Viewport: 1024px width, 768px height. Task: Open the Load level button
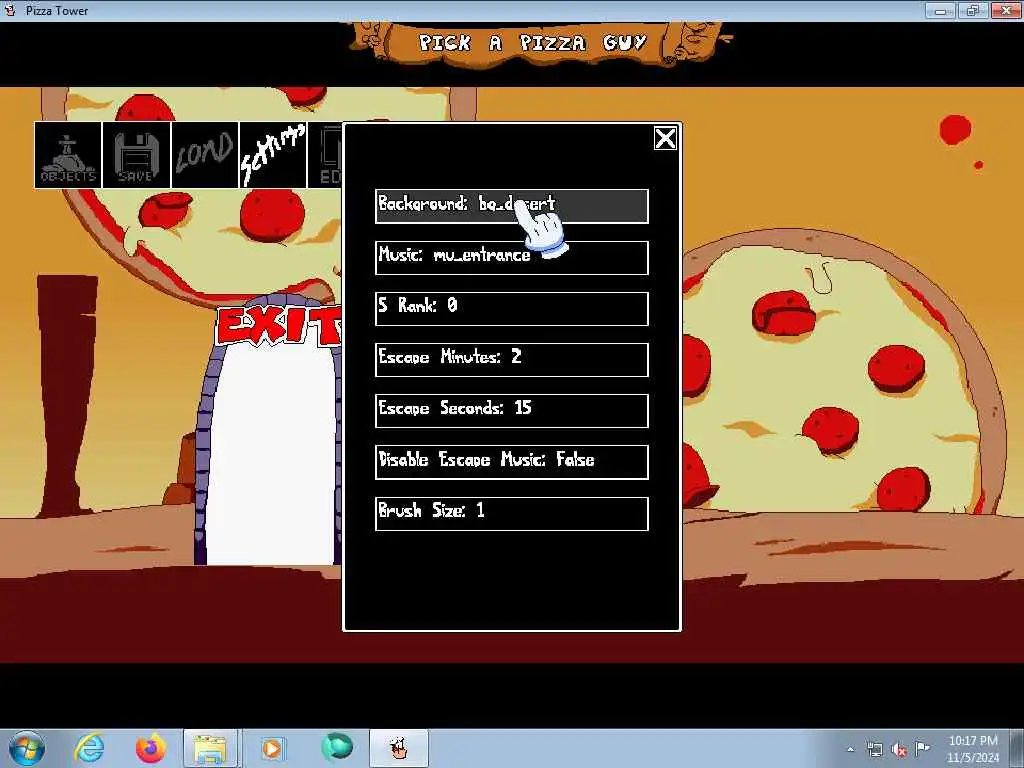204,155
